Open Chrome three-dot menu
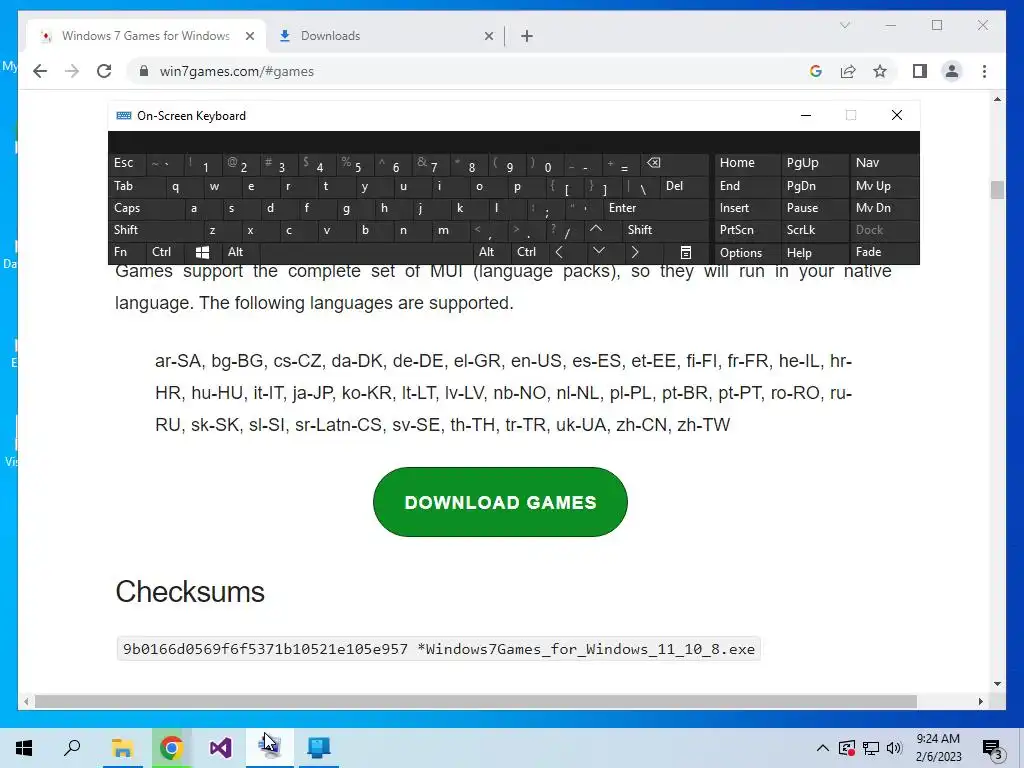The height and width of the screenshot is (768, 1024). coord(984,71)
